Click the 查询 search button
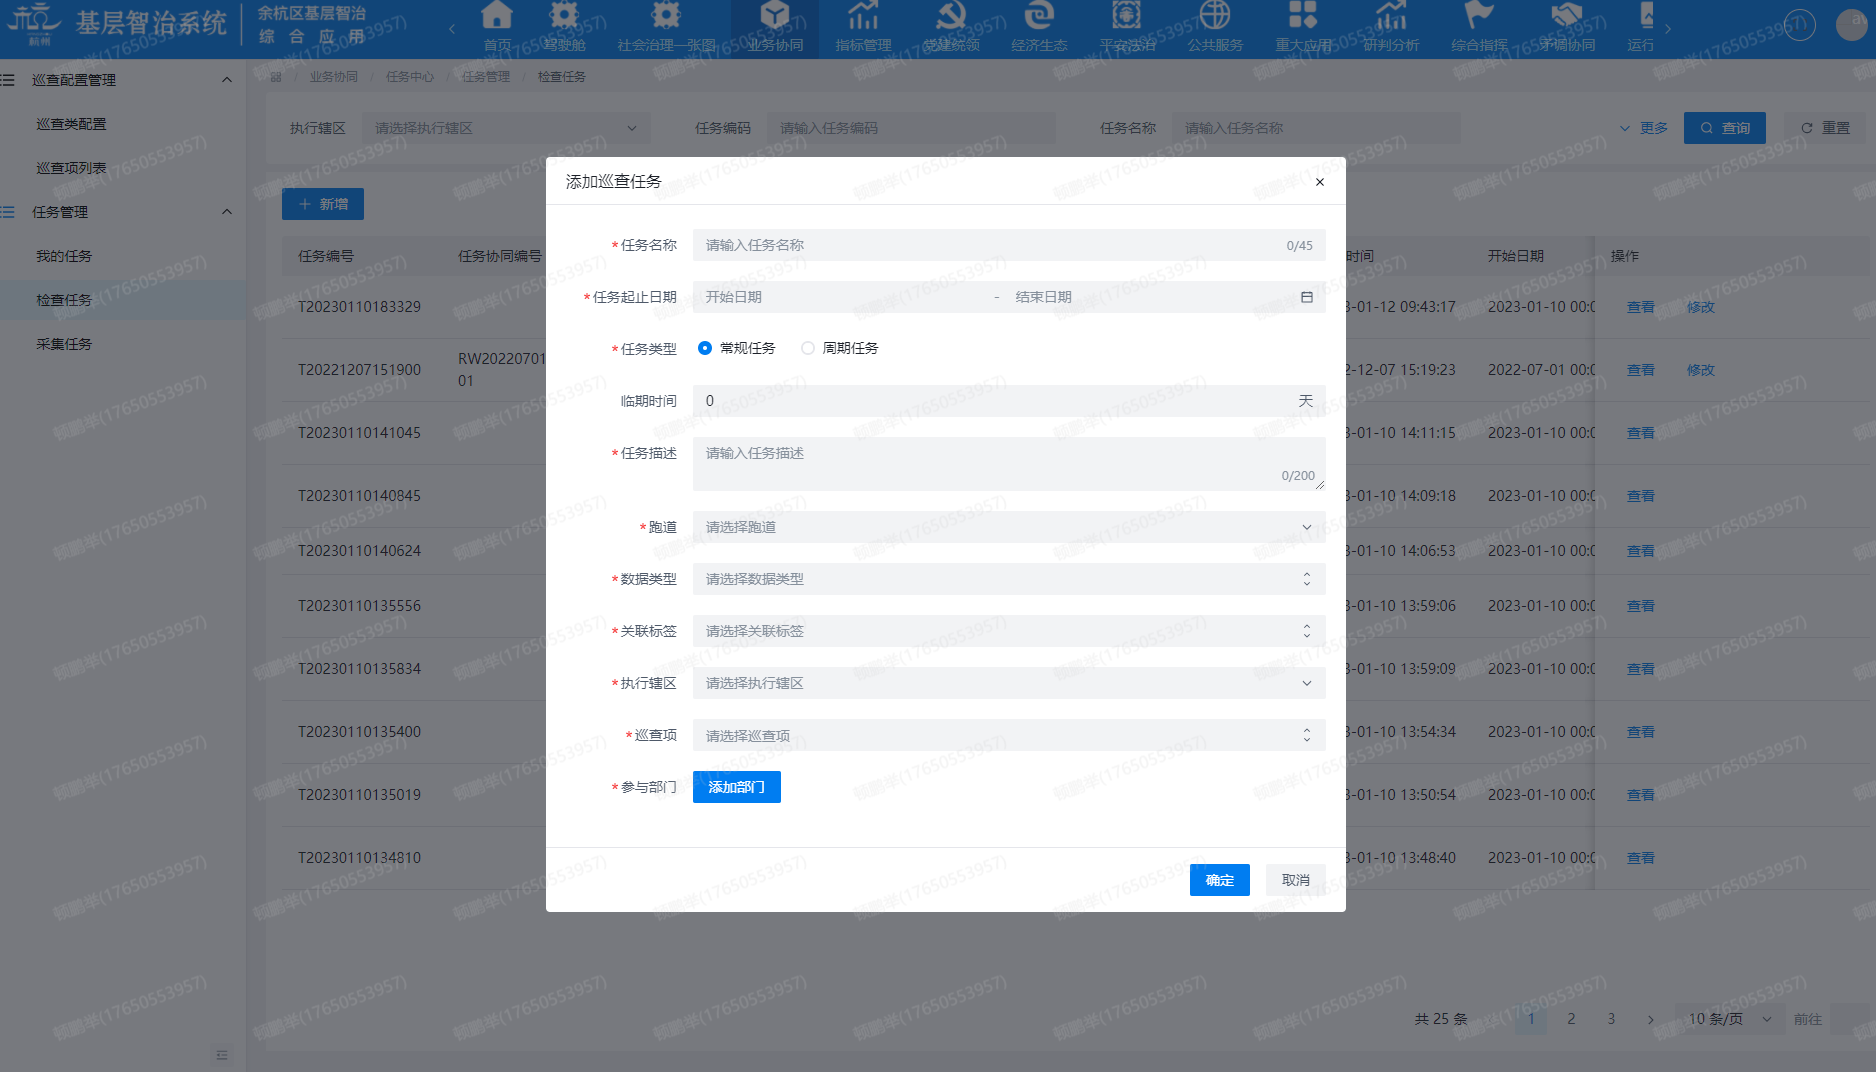Screen dimensions: 1876x1072 [x=1725, y=128]
